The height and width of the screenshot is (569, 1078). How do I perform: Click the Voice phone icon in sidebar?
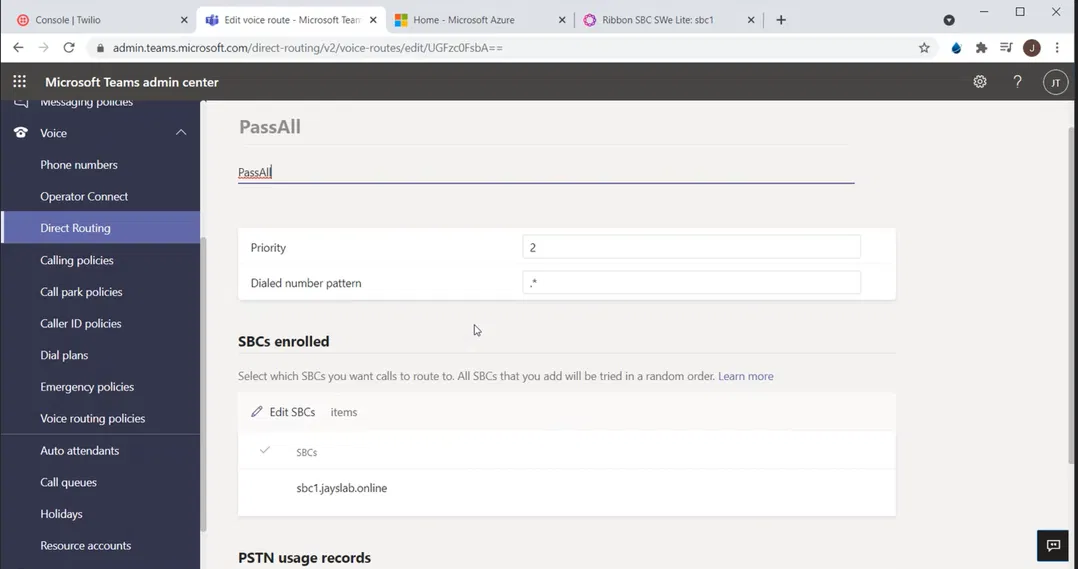coord(20,133)
